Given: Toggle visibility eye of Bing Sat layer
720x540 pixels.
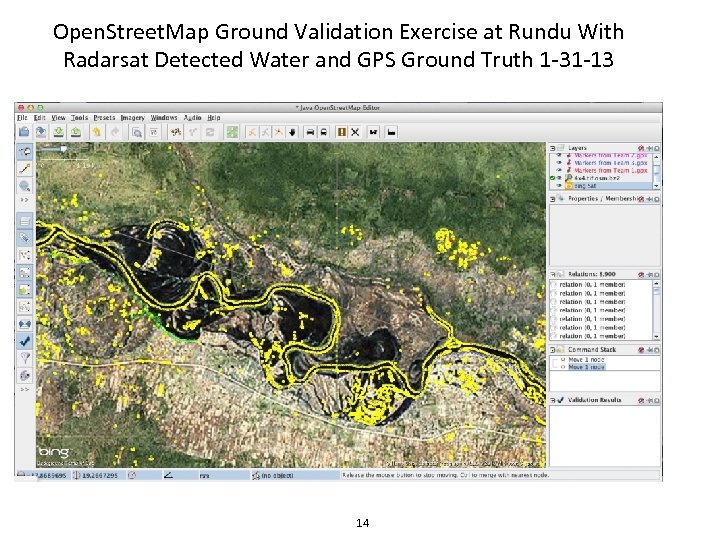Looking at the screenshot, I should pos(559,186).
